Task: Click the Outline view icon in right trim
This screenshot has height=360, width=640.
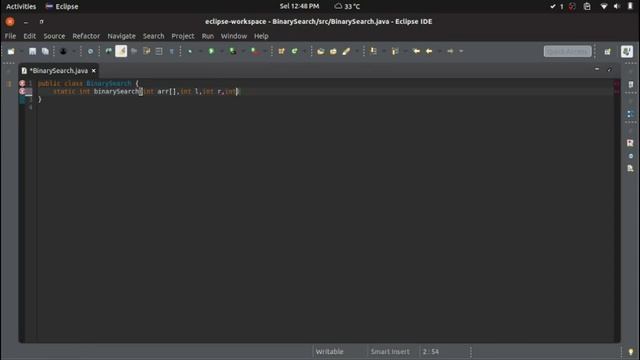Action: tap(630, 114)
